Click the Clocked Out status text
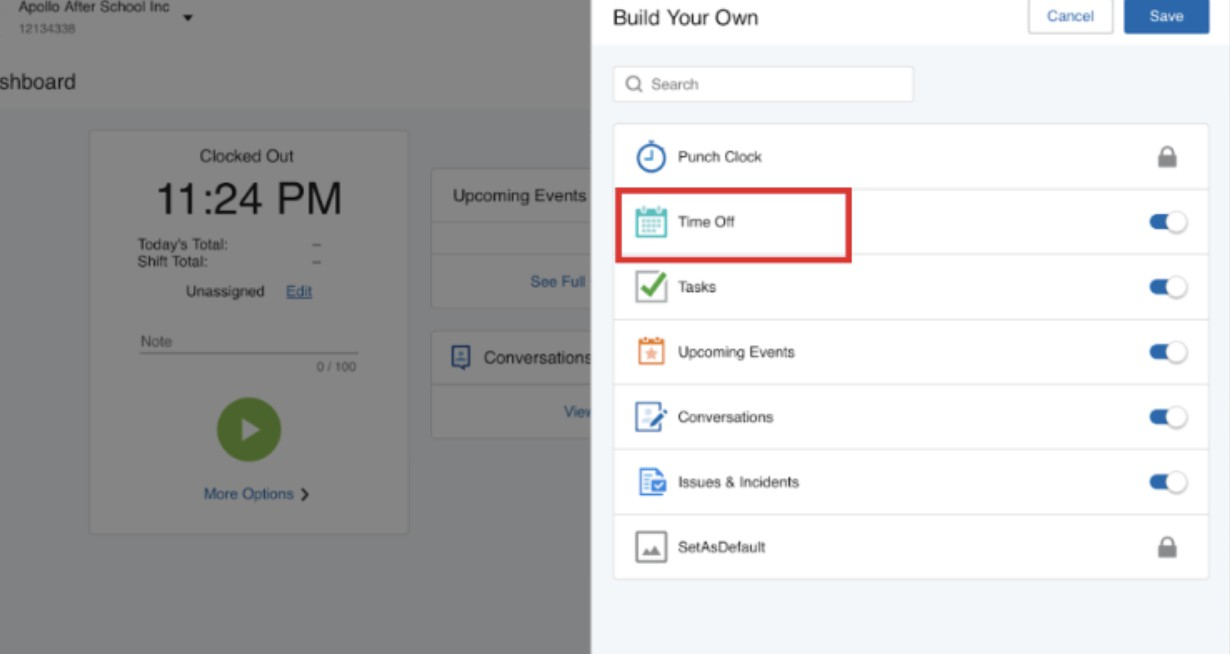 247,156
